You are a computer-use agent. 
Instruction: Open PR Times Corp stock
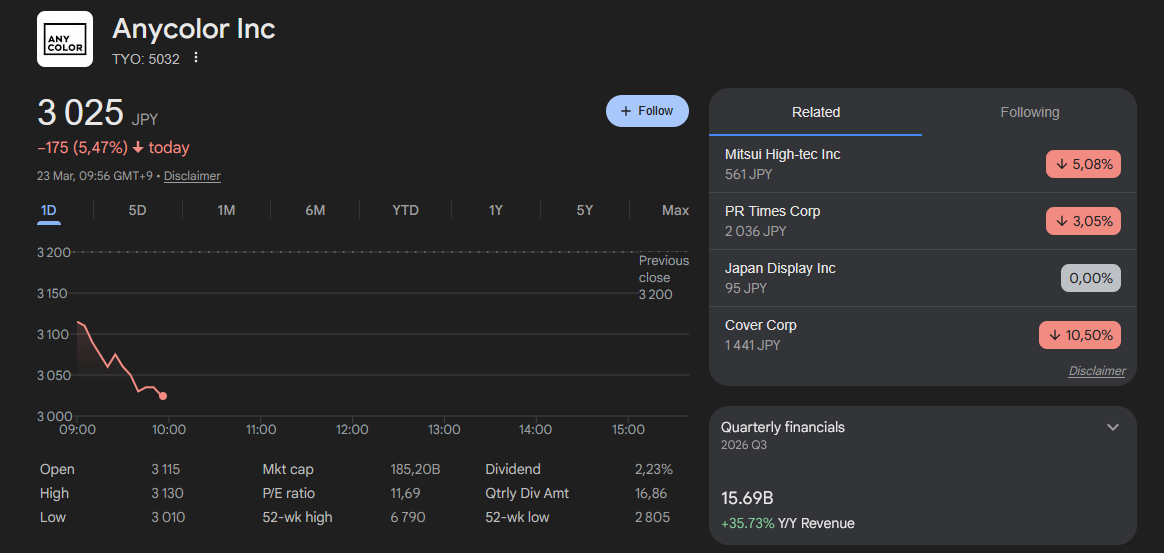tap(923, 221)
